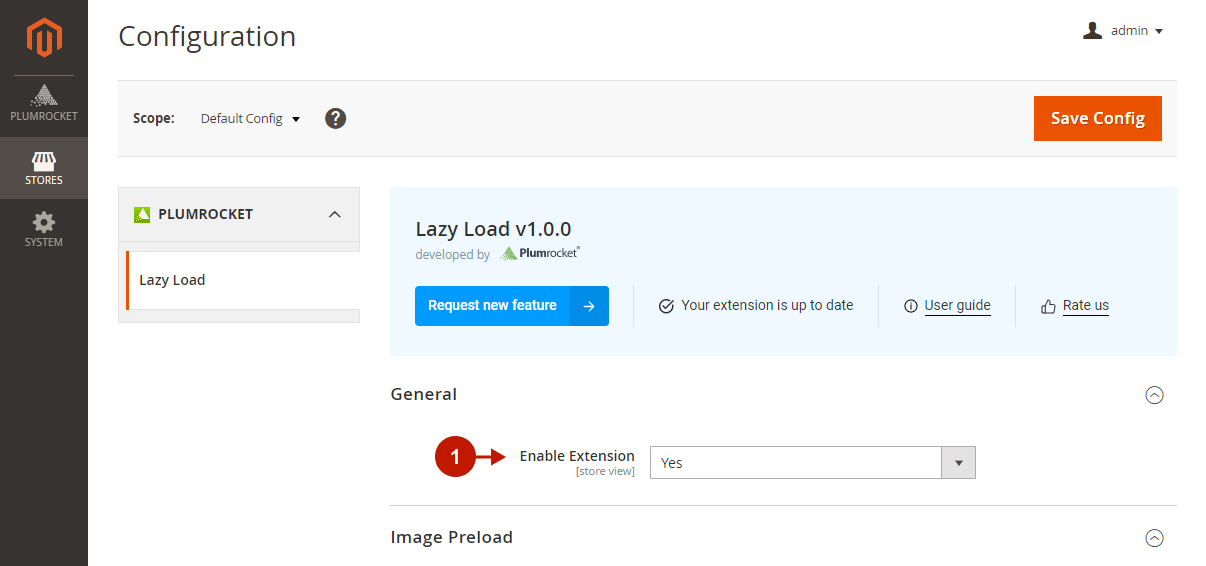Image resolution: width=1206 pixels, height=566 pixels.
Task: Click the Save Config button
Action: (1098, 118)
